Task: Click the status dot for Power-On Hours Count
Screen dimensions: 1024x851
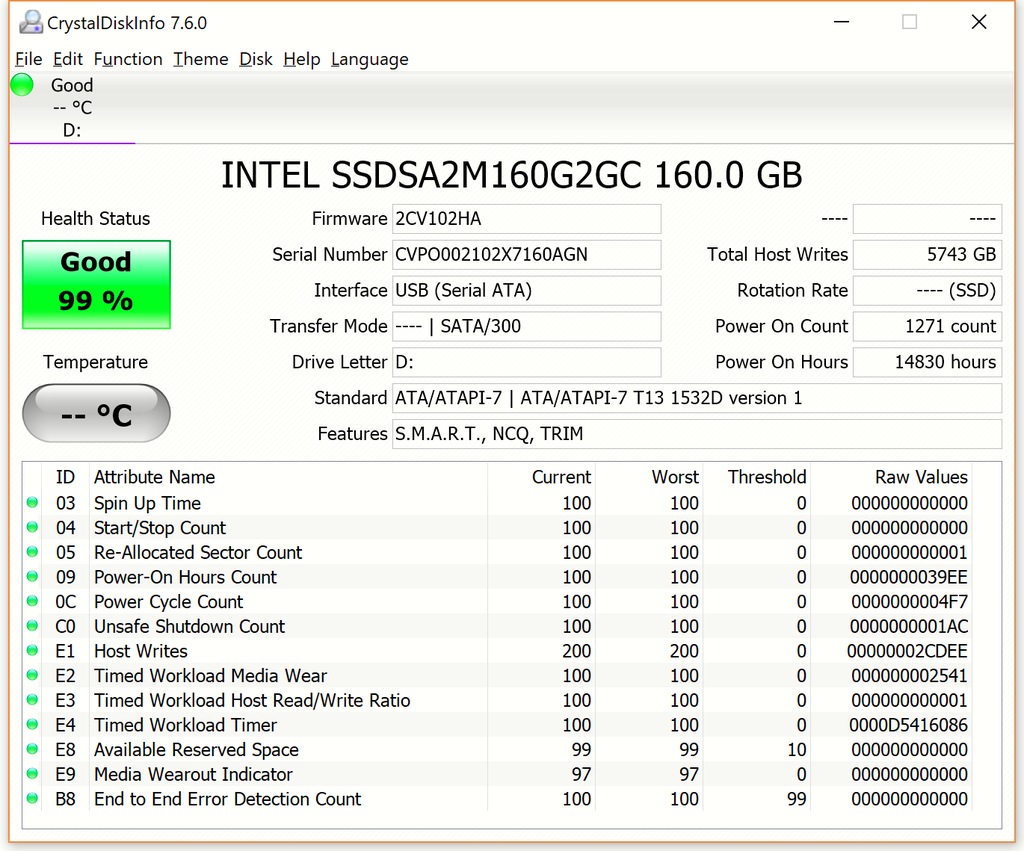Action: click(x=32, y=577)
